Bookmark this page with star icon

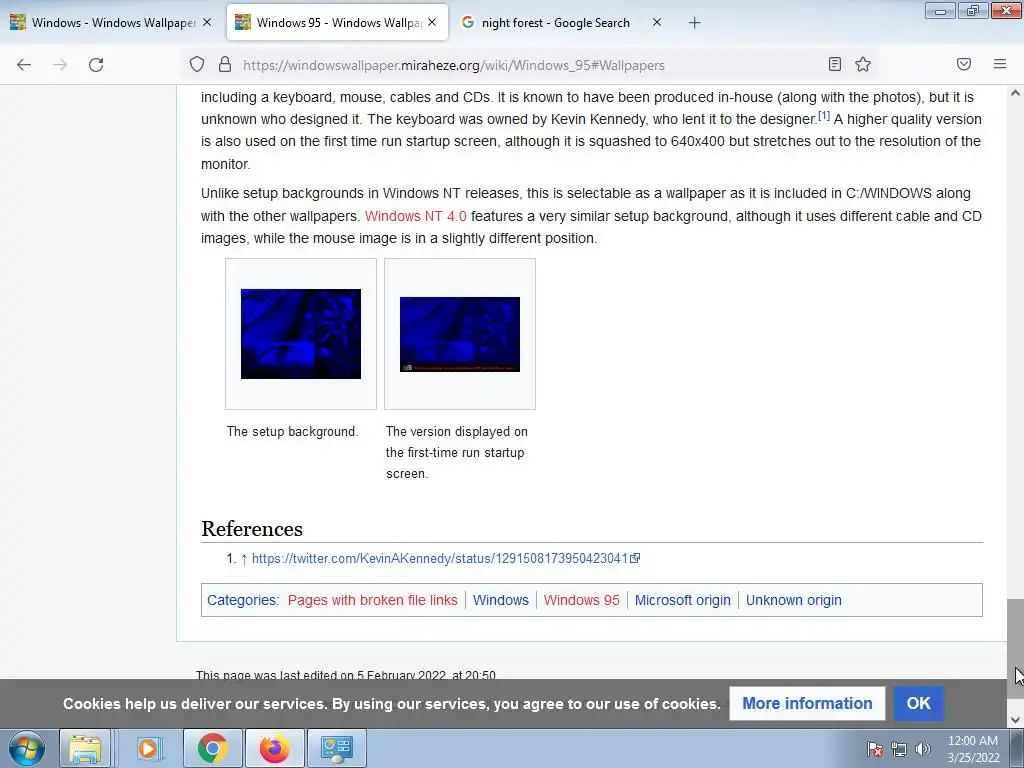tap(863, 64)
